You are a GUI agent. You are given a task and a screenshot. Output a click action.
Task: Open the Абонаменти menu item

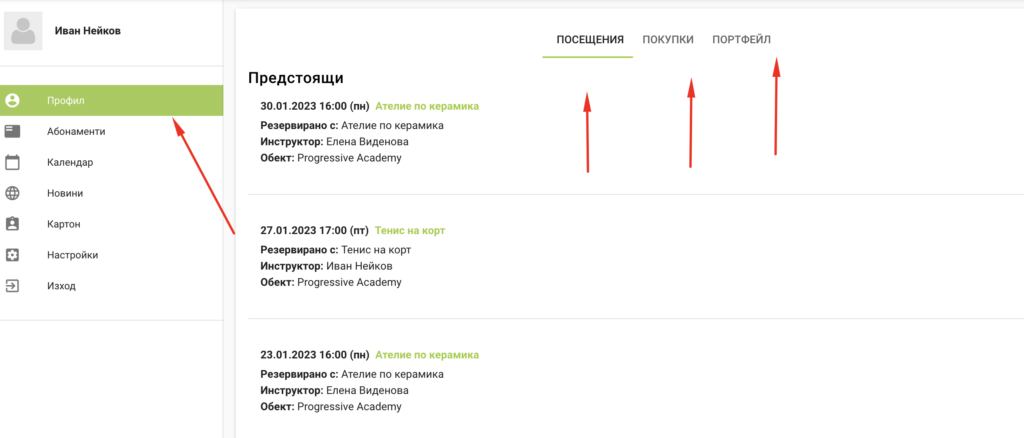coord(112,131)
